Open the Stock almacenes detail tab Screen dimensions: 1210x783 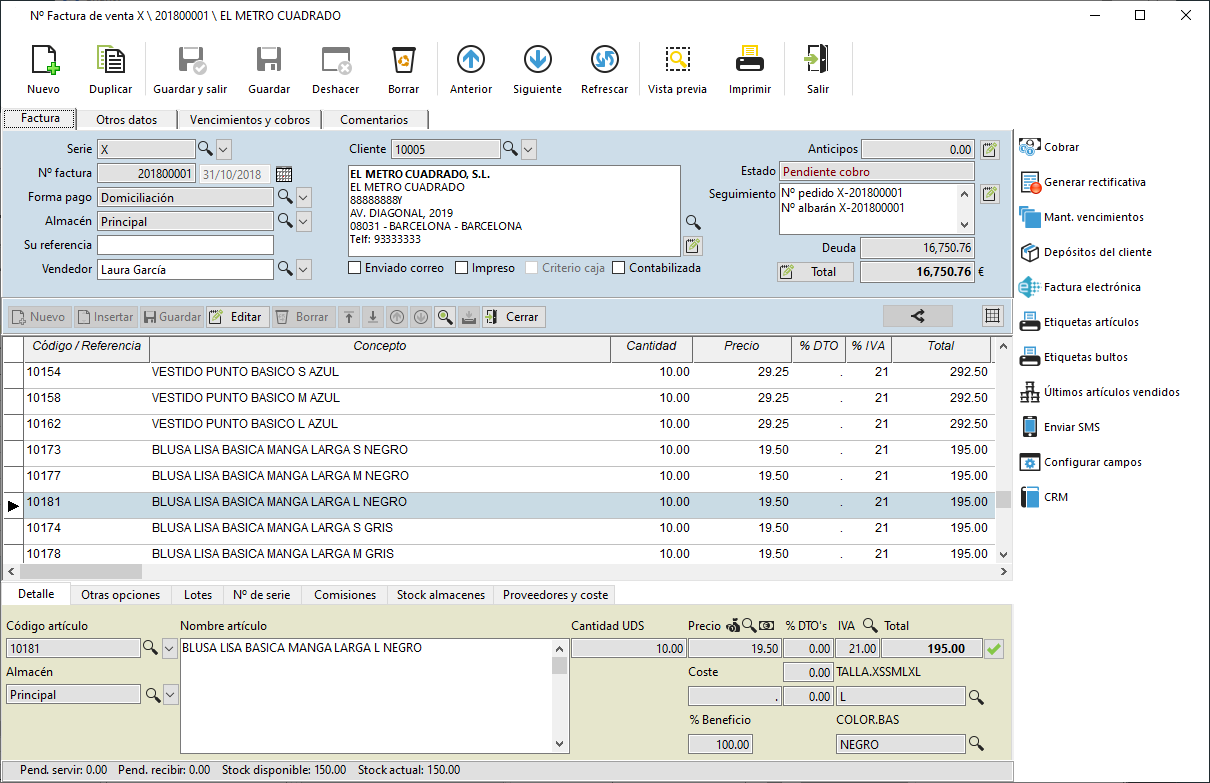point(441,595)
